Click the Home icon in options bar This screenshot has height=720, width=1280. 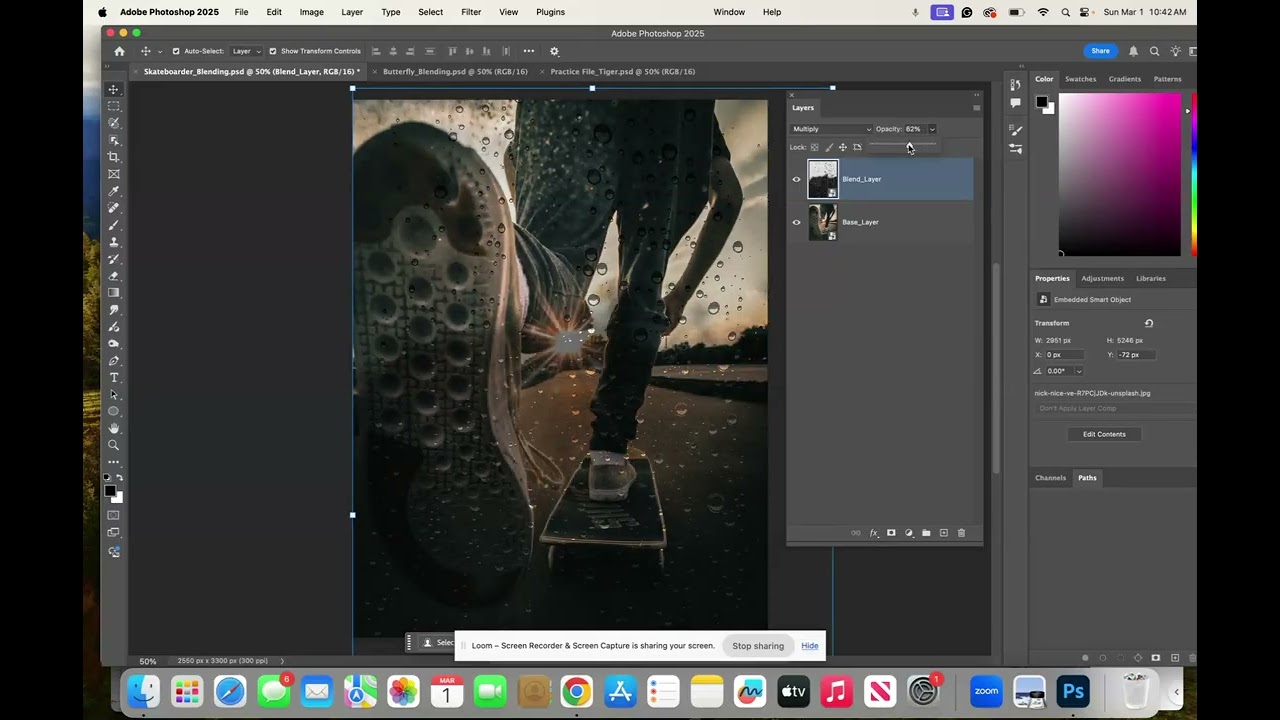120,51
